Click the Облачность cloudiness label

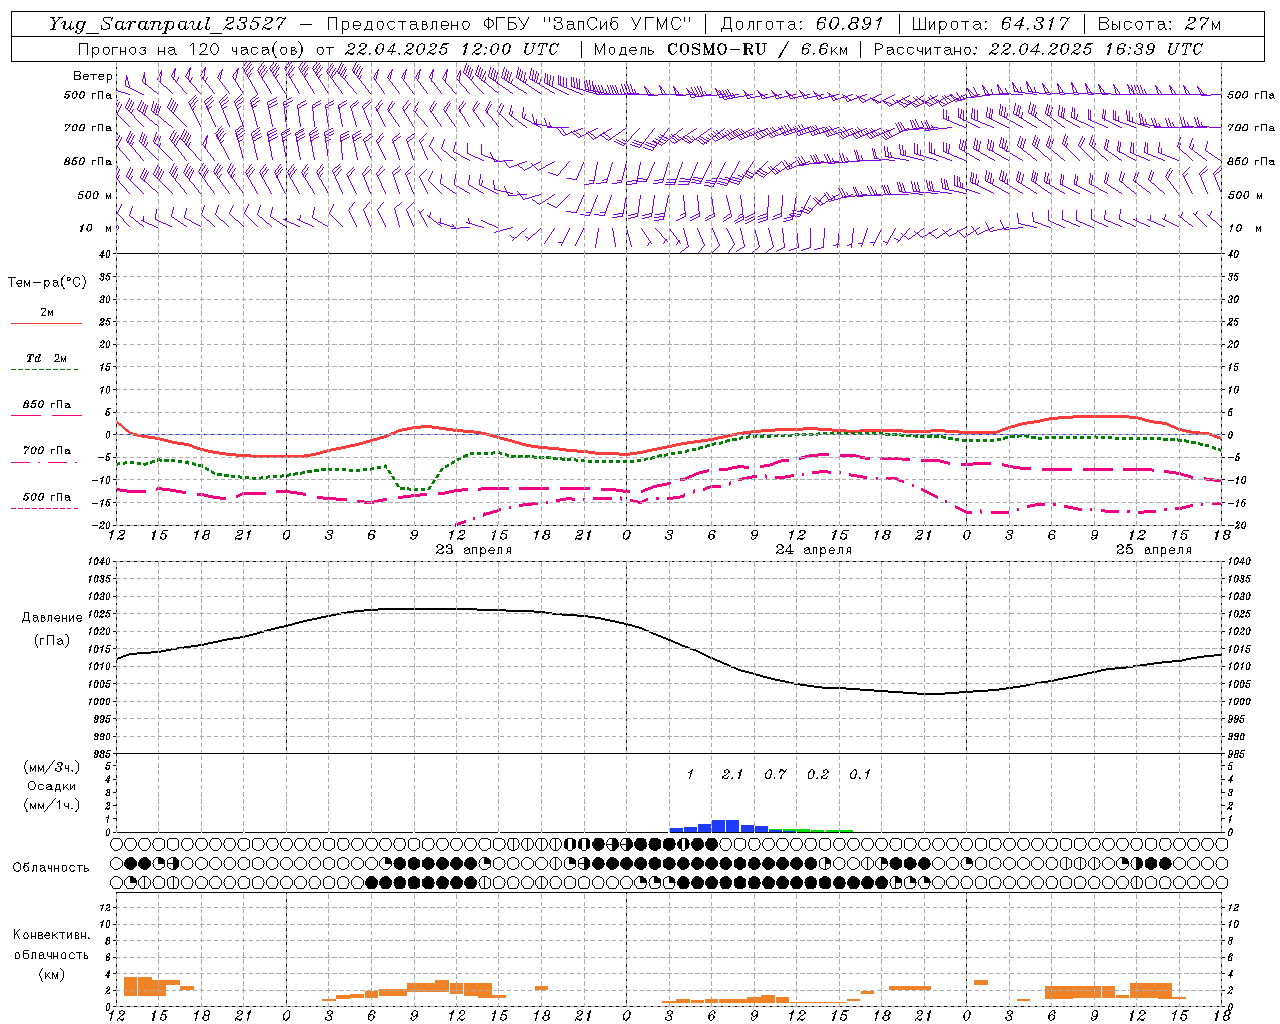(51, 868)
